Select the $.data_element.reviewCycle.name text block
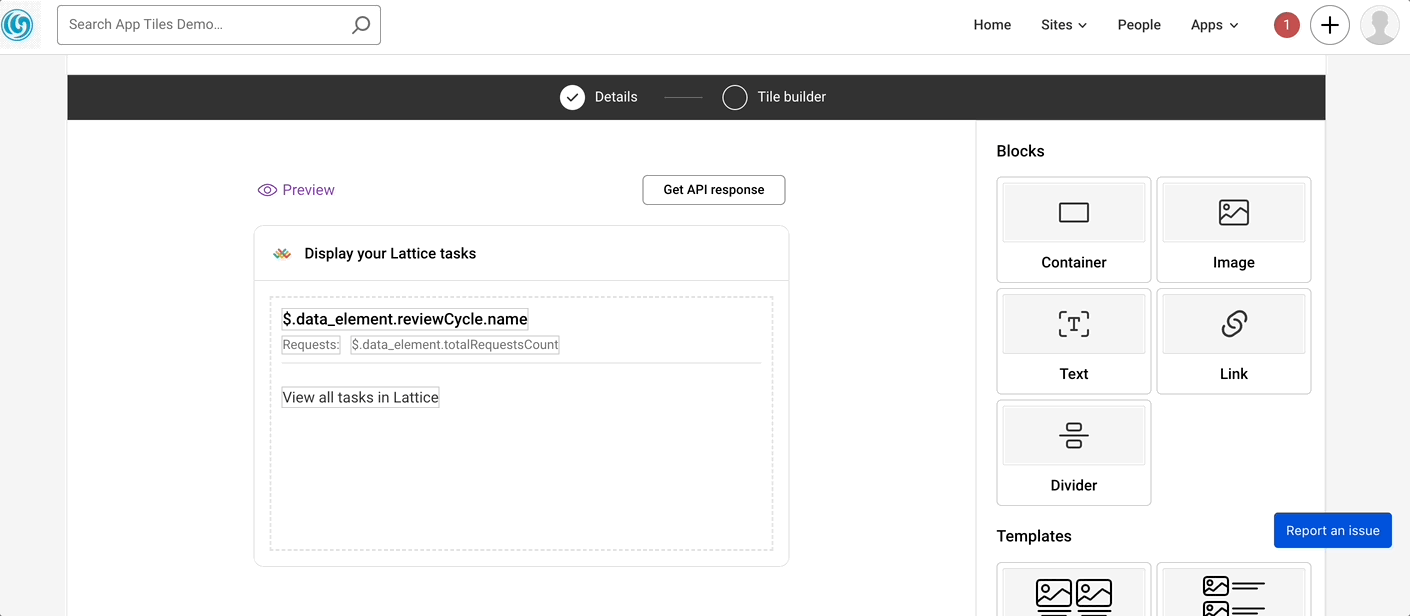Image resolution: width=1410 pixels, height=616 pixels. pos(405,319)
